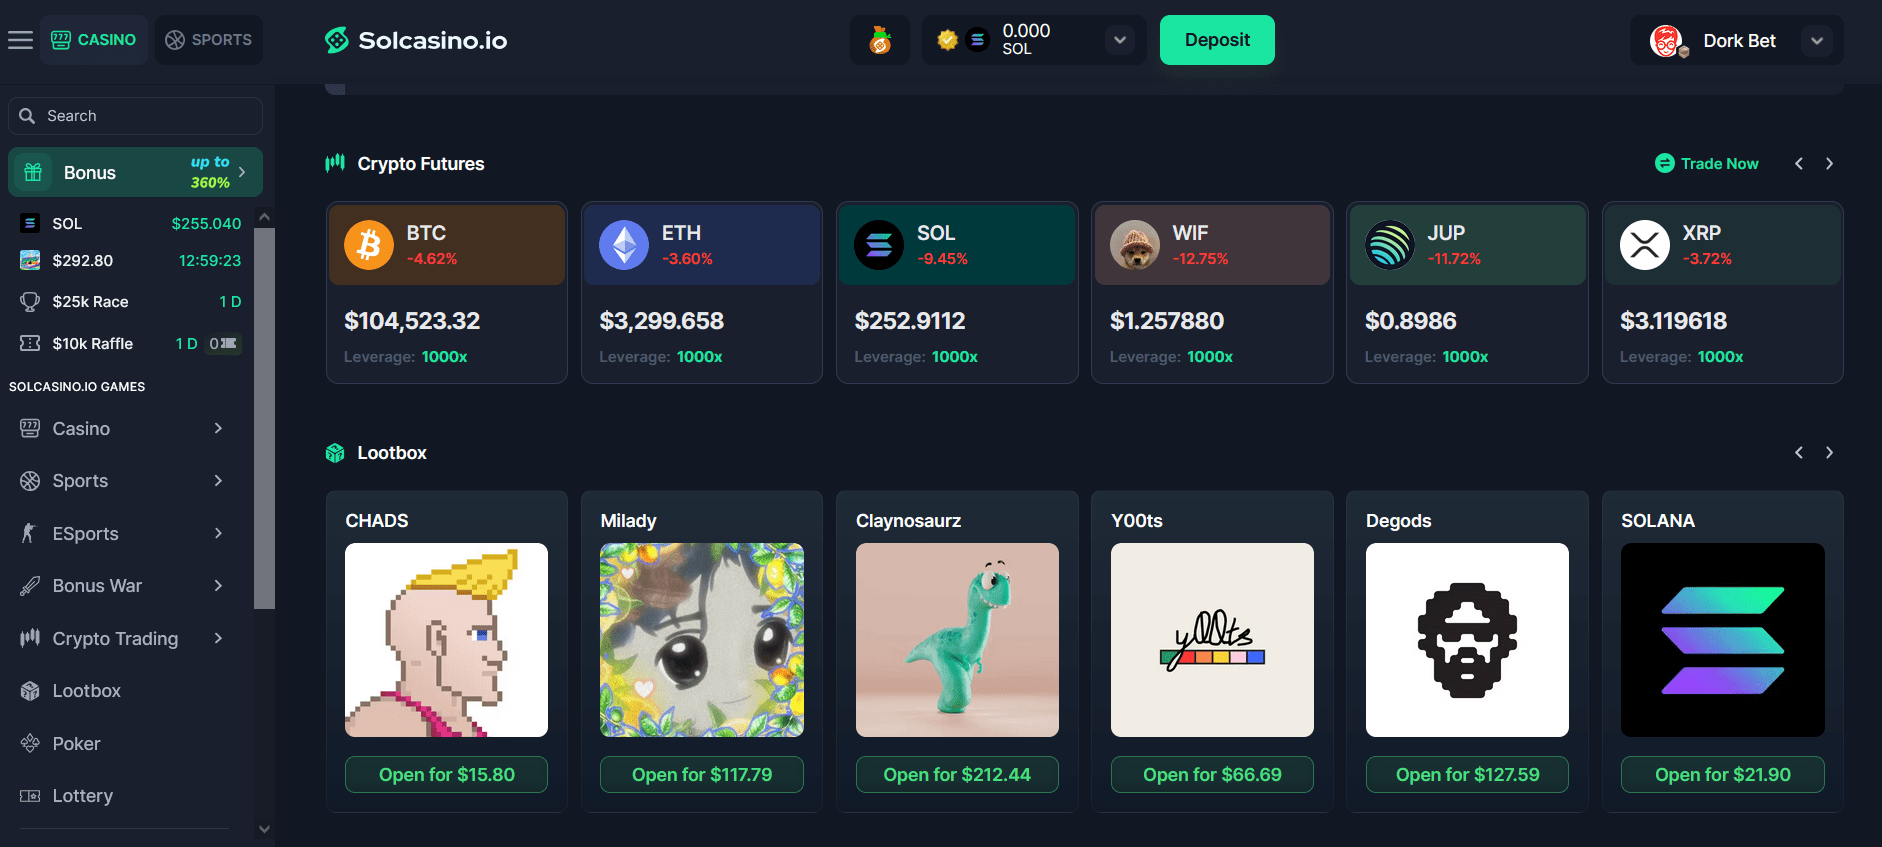Click the XRP coin icon
1882x847 pixels.
pos(1645,245)
